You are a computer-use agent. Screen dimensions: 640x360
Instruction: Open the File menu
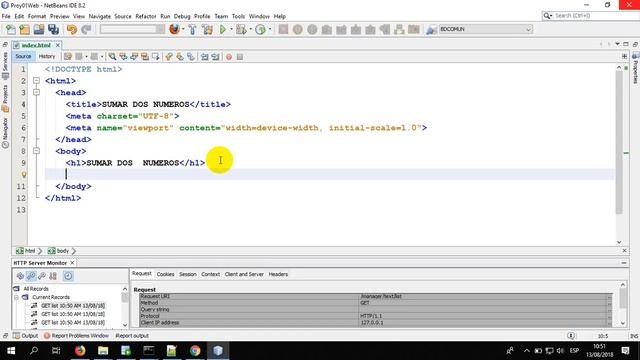pos(6,16)
